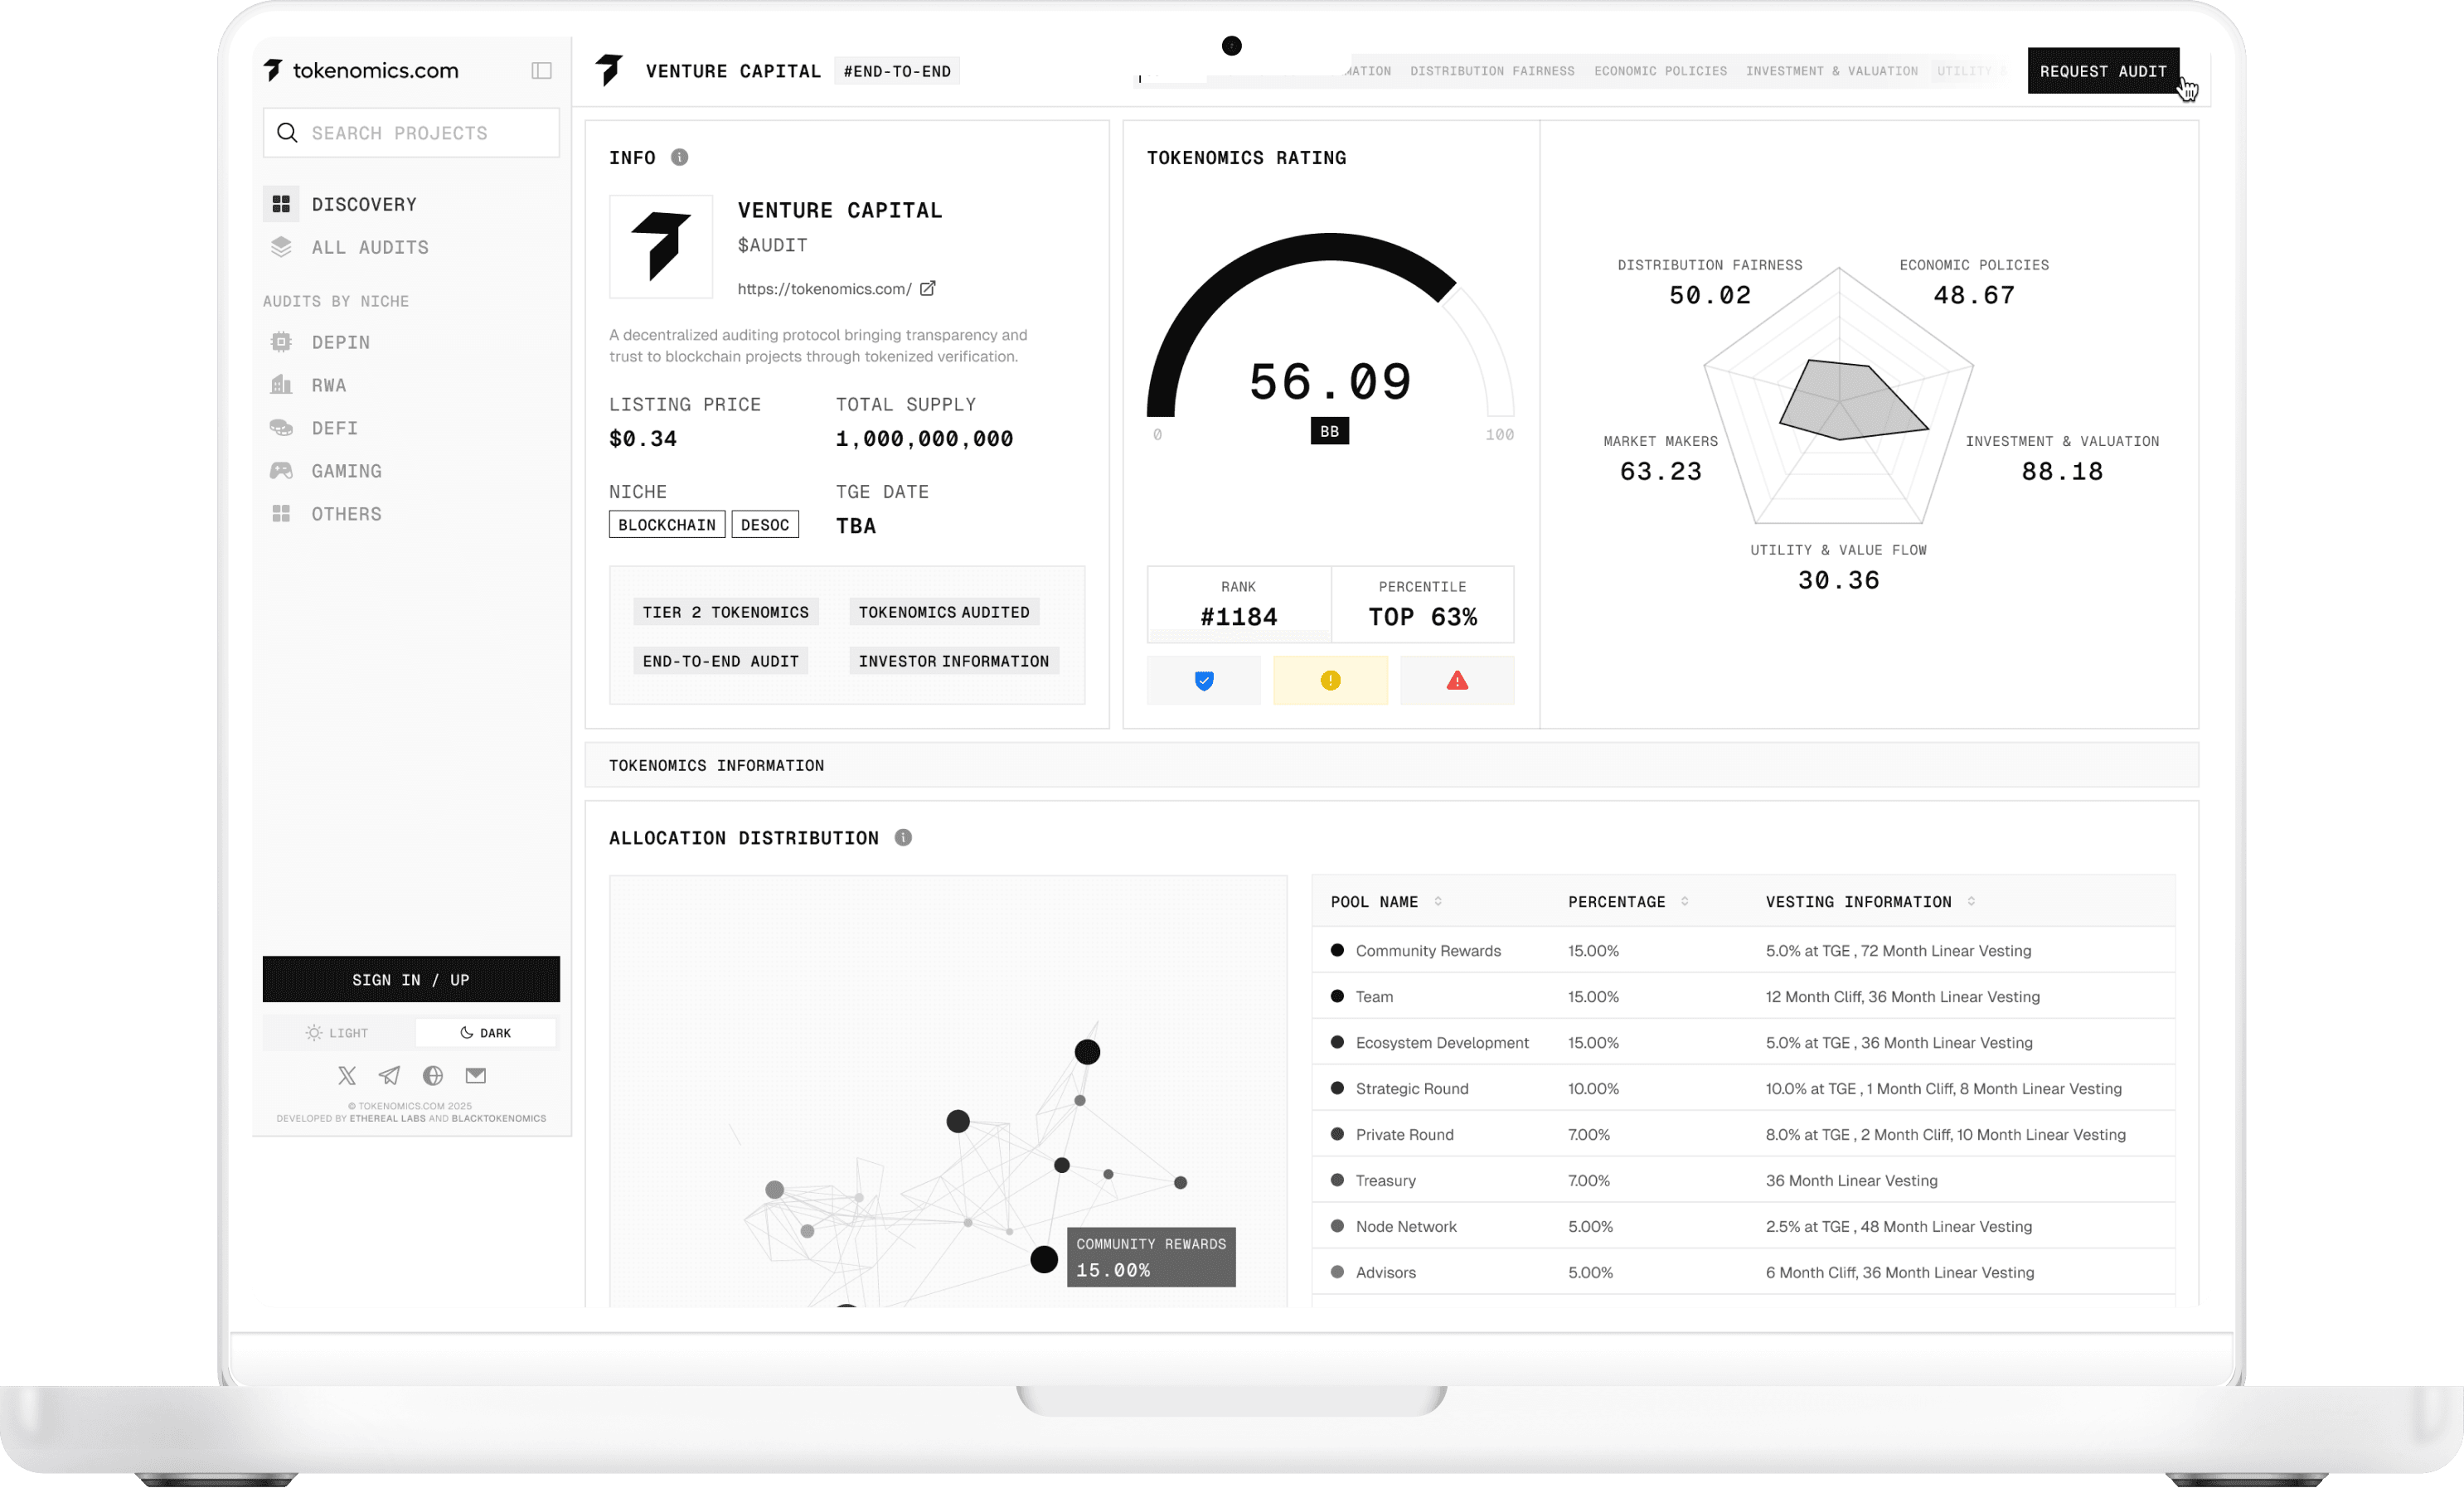This screenshot has width=2464, height=1488.
Task: Select the red alert triangle icon
Action: pos(1457,681)
